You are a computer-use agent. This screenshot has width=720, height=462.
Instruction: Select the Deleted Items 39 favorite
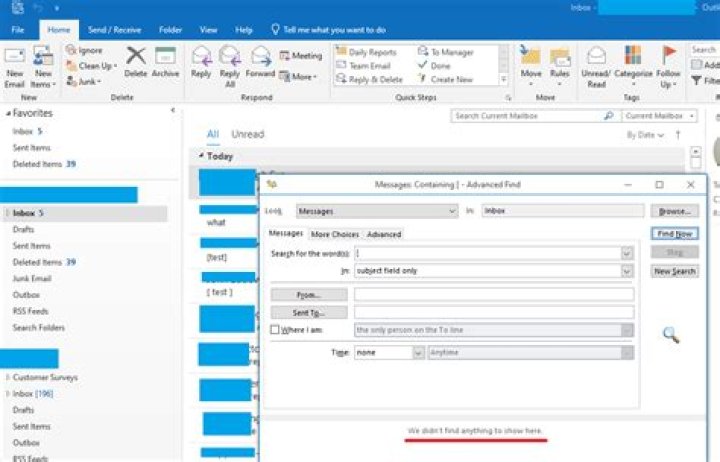(x=44, y=164)
